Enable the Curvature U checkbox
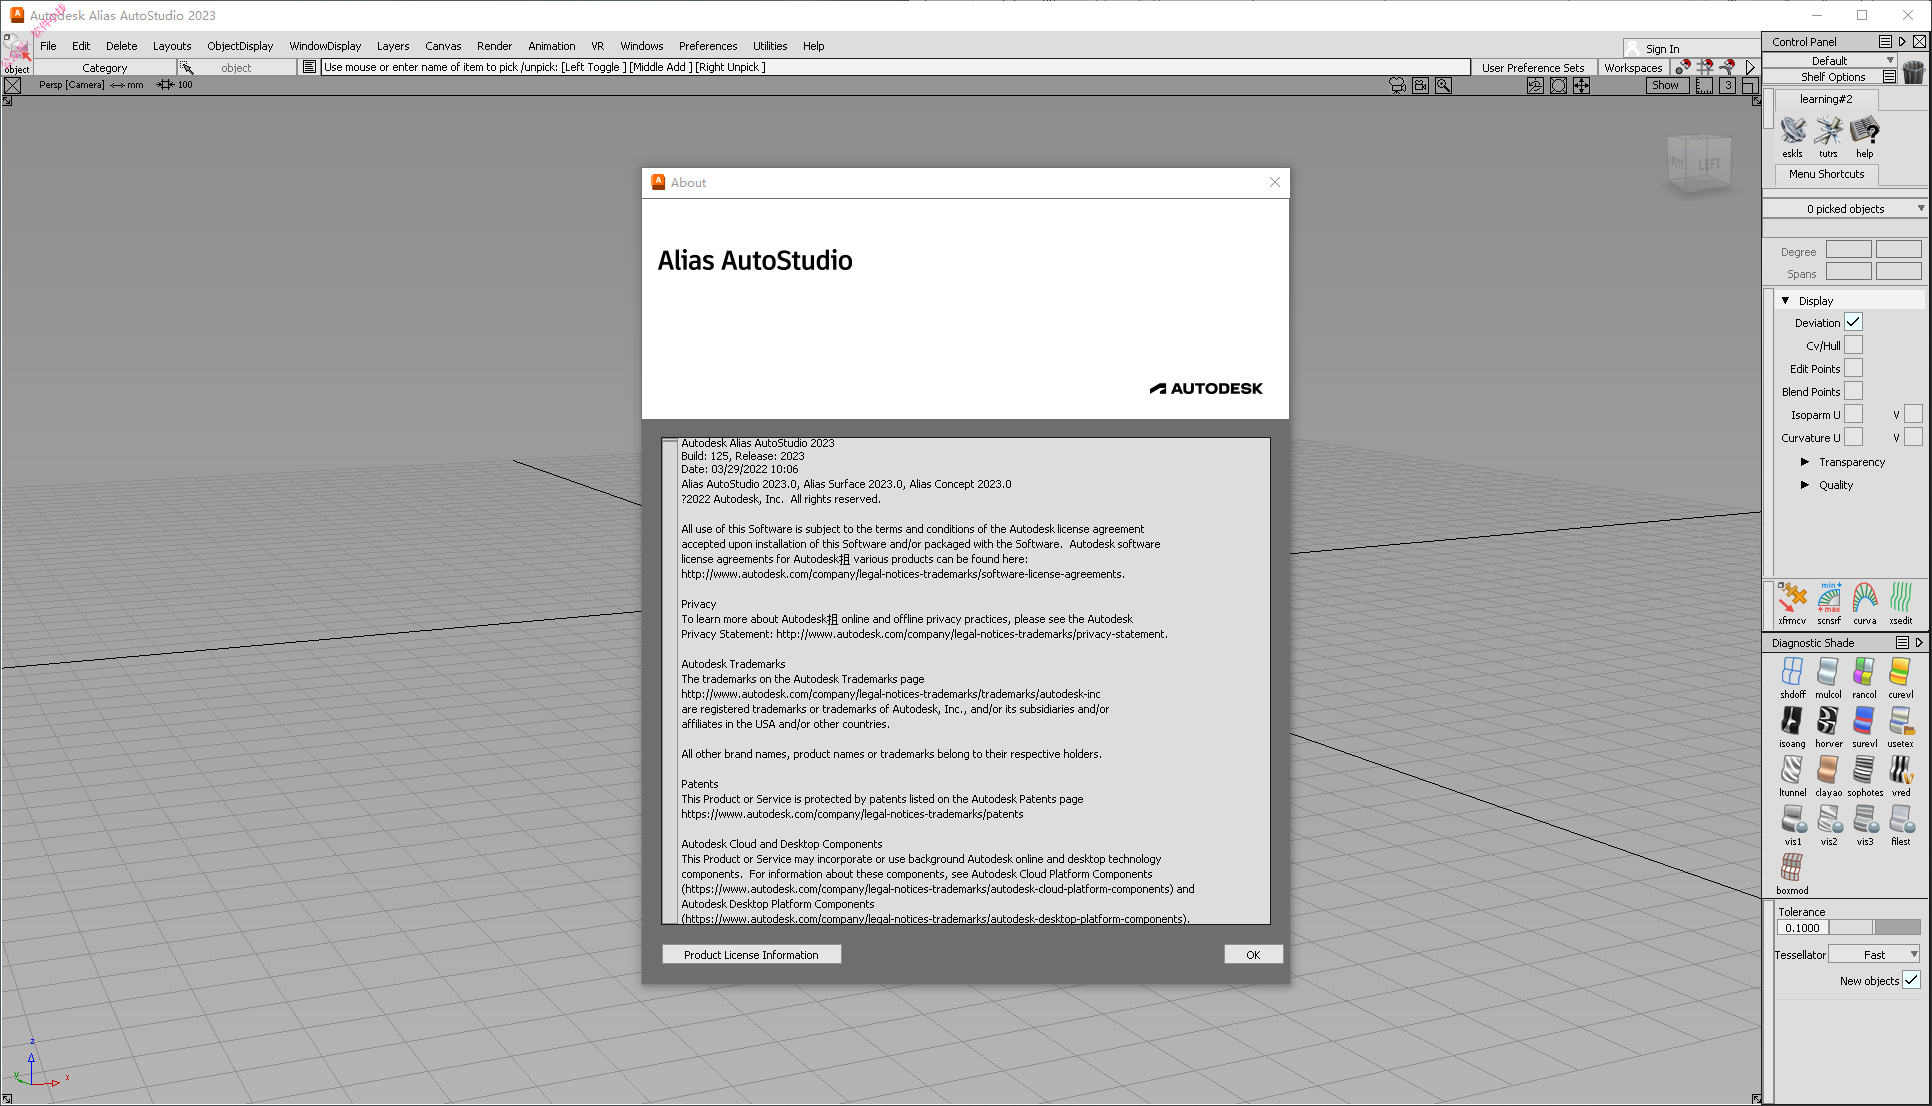 pyautogui.click(x=1853, y=437)
